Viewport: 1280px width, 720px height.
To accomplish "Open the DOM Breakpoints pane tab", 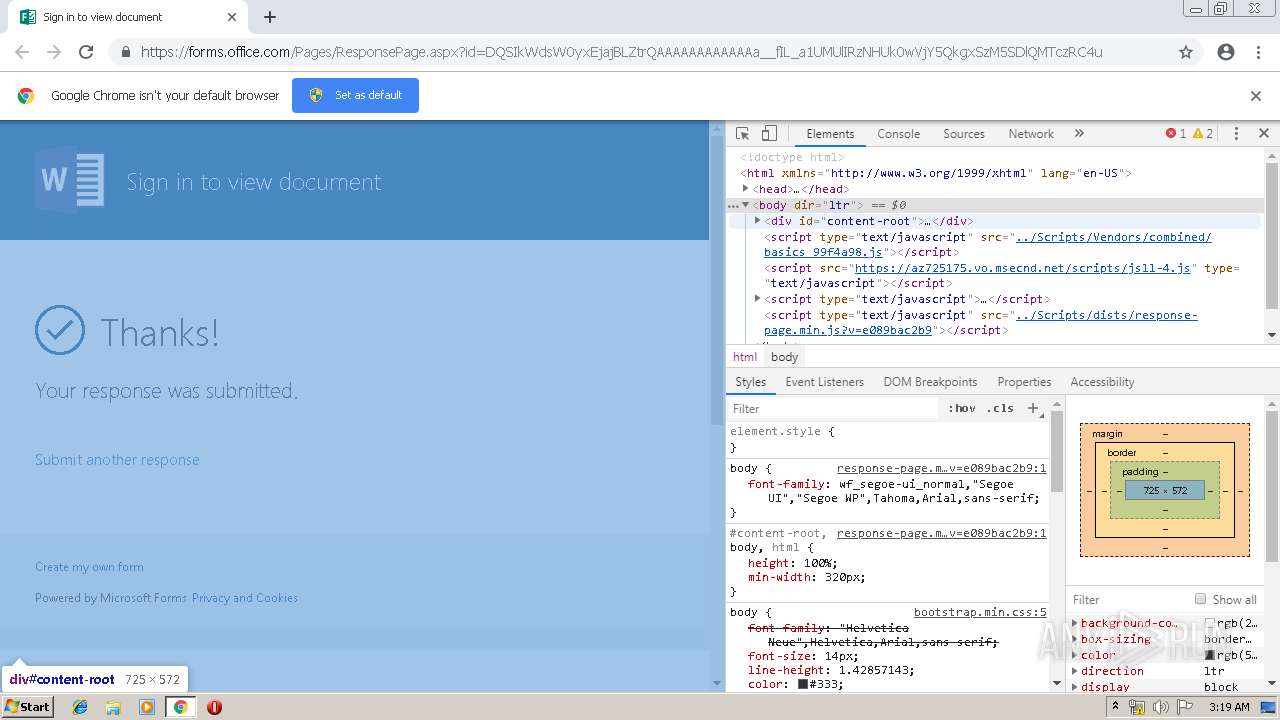I will [x=930, y=382].
